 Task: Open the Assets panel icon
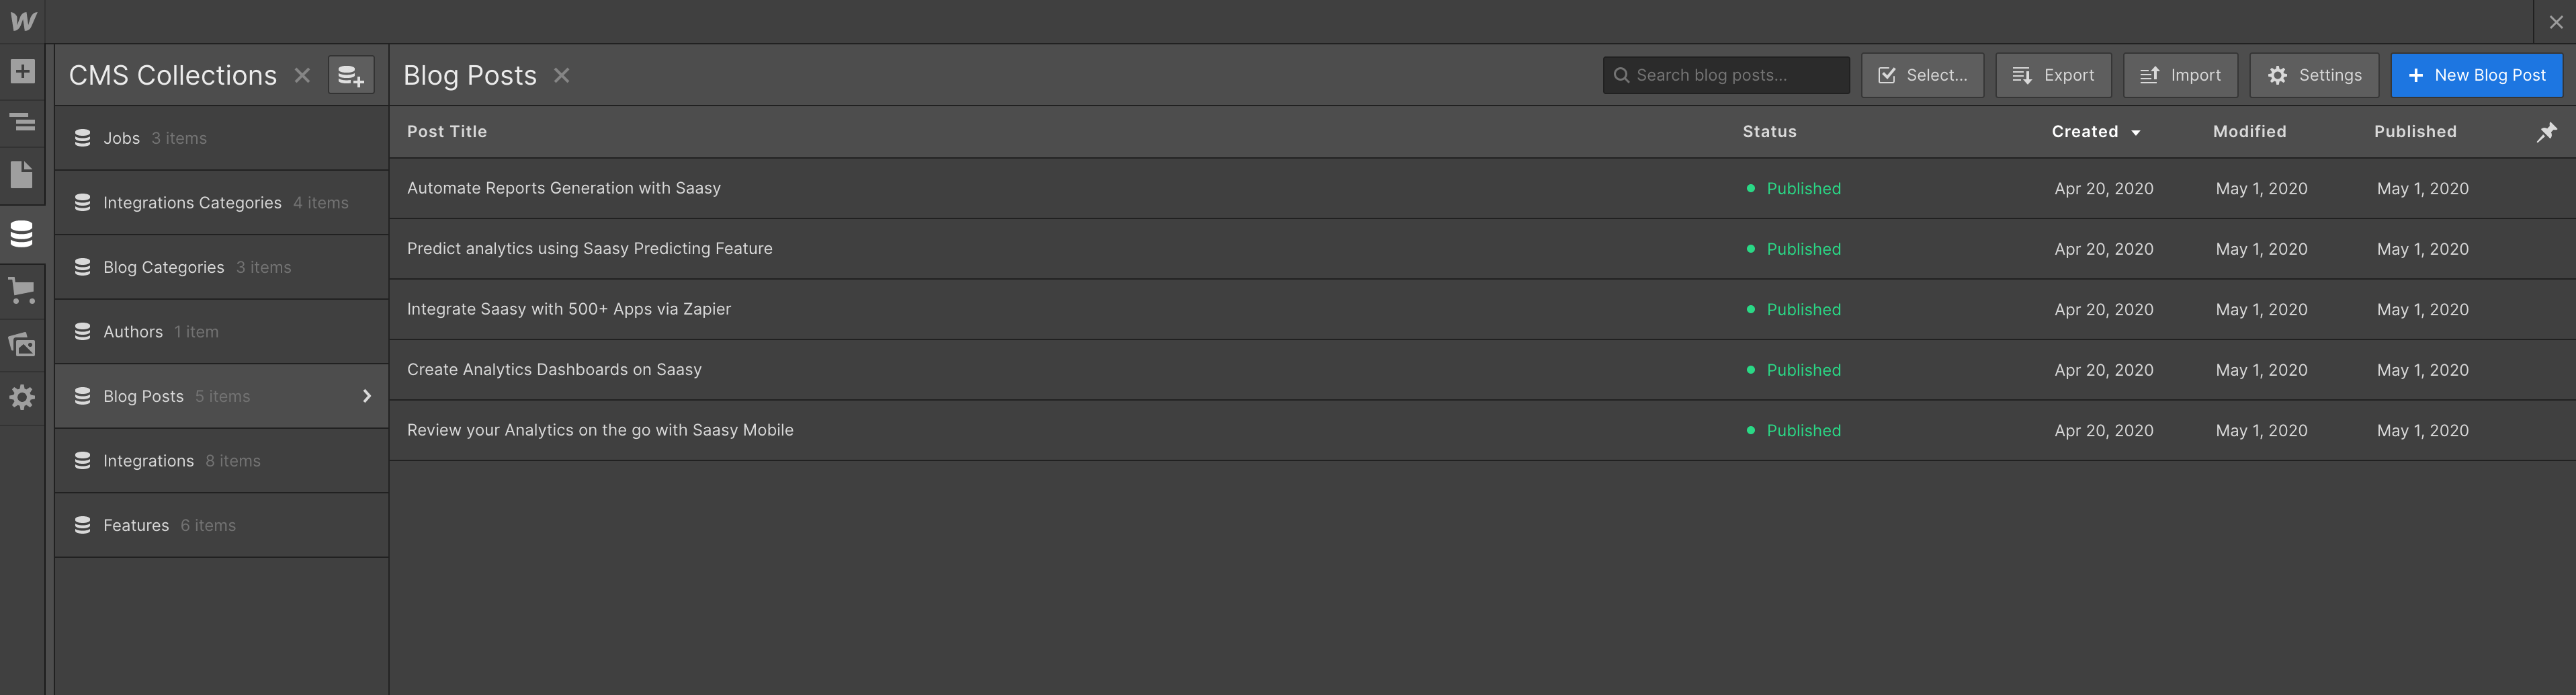click(22, 345)
